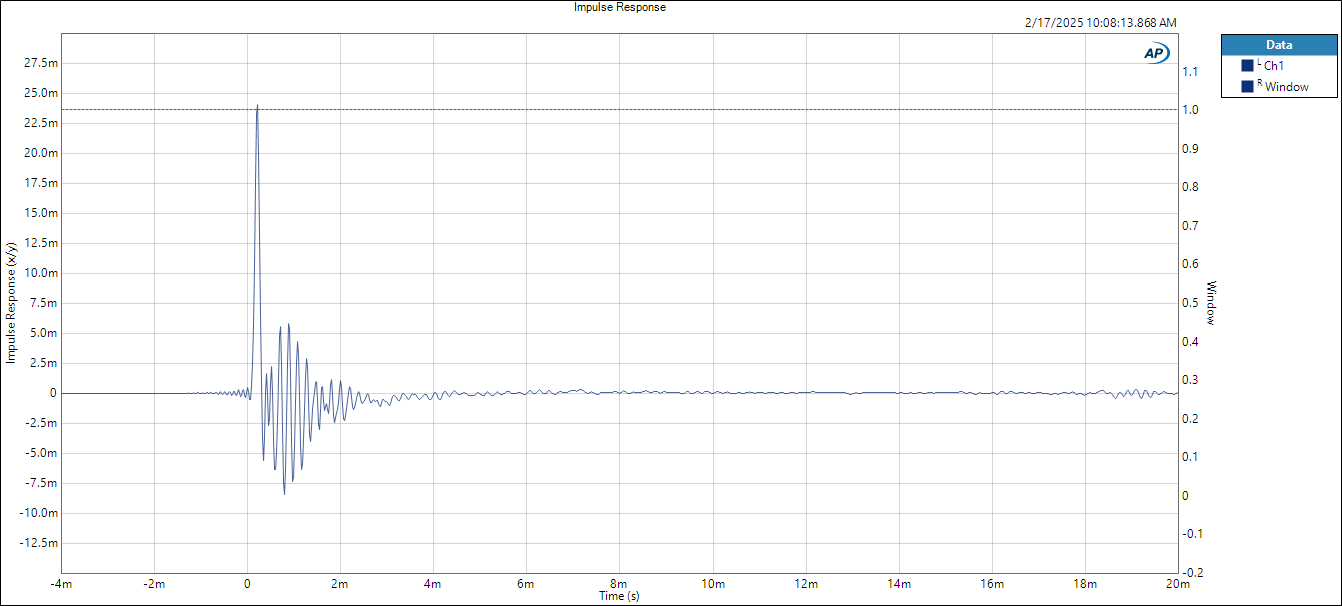Click the 10m time axis value
This screenshot has height=606, width=1342.
pos(712,584)
